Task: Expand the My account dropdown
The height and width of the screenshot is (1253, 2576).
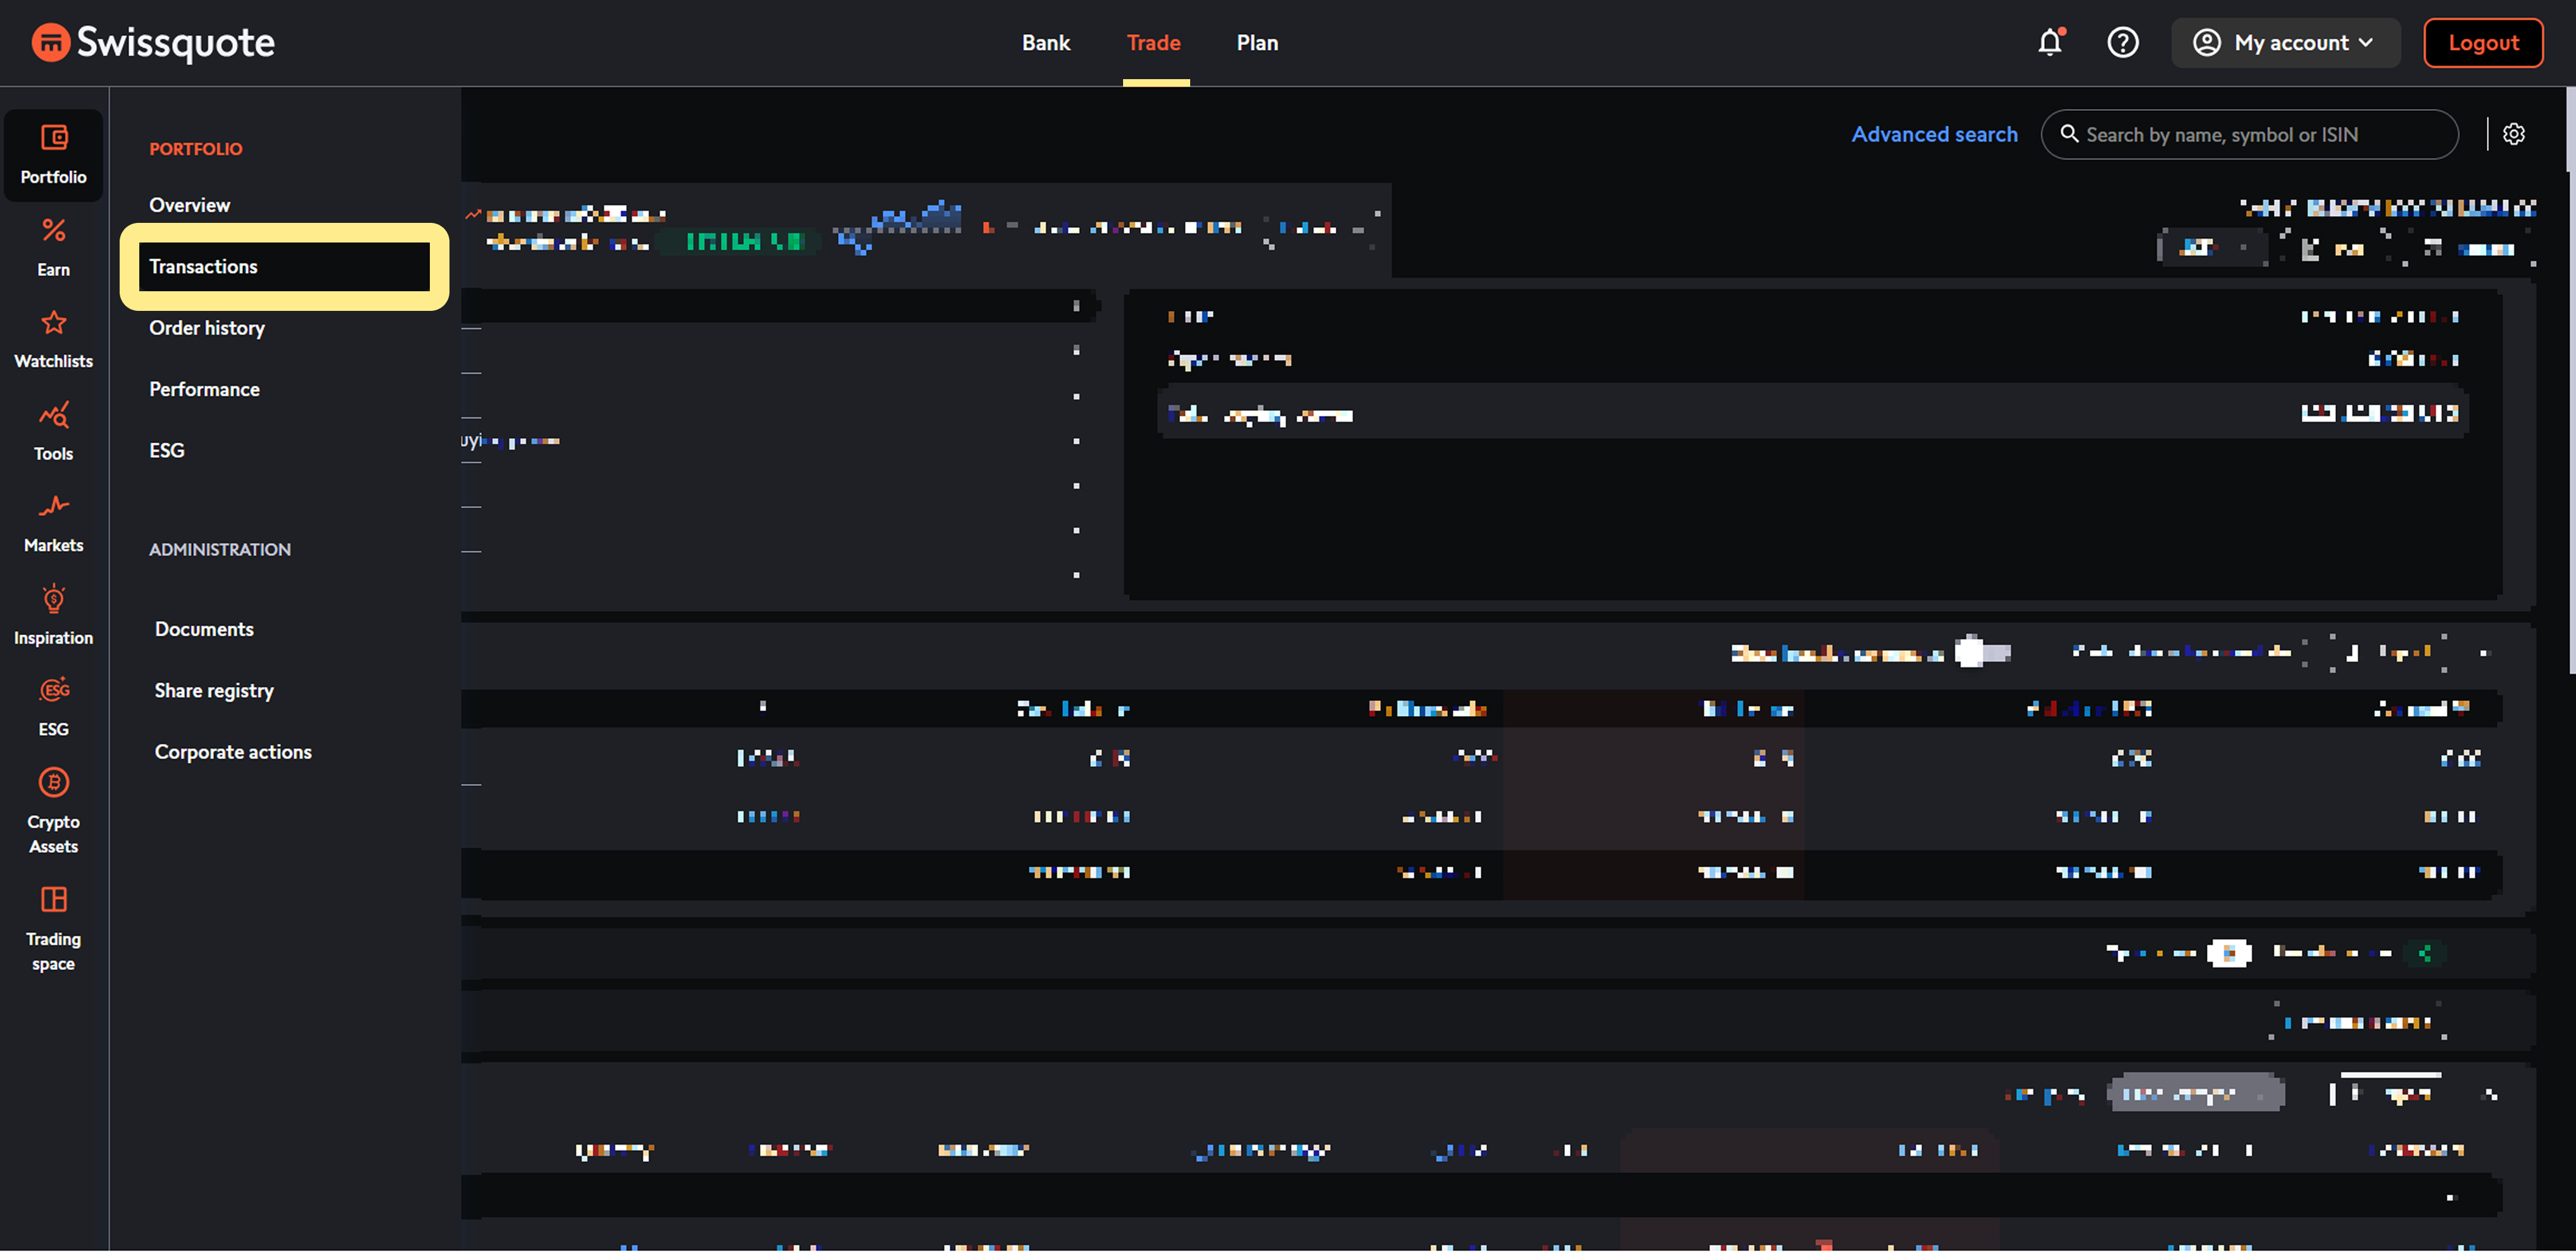Action: pos(2284,42)
